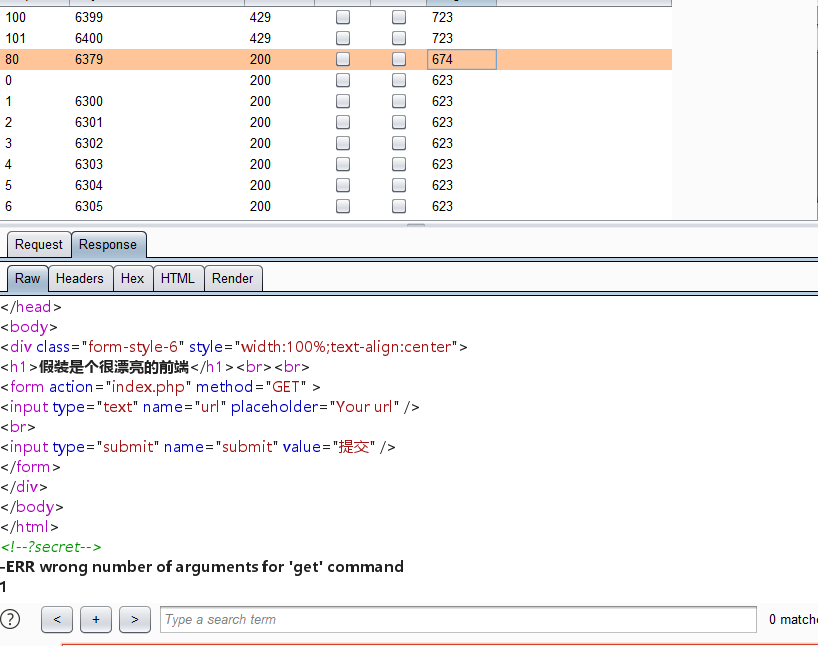Select request number 0 row
818x646 pixels.
(x=336, y=80)
